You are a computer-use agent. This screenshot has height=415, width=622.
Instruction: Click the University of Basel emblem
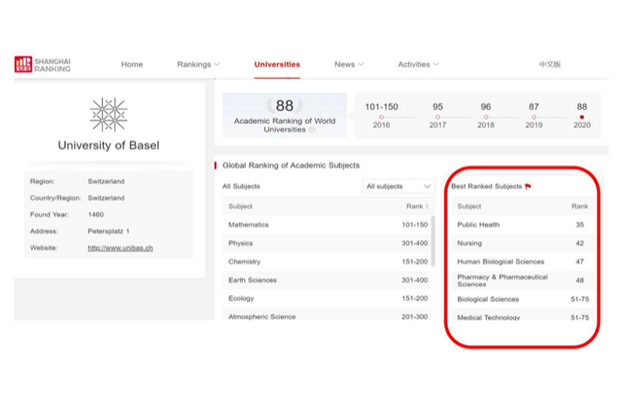[108, 114]
